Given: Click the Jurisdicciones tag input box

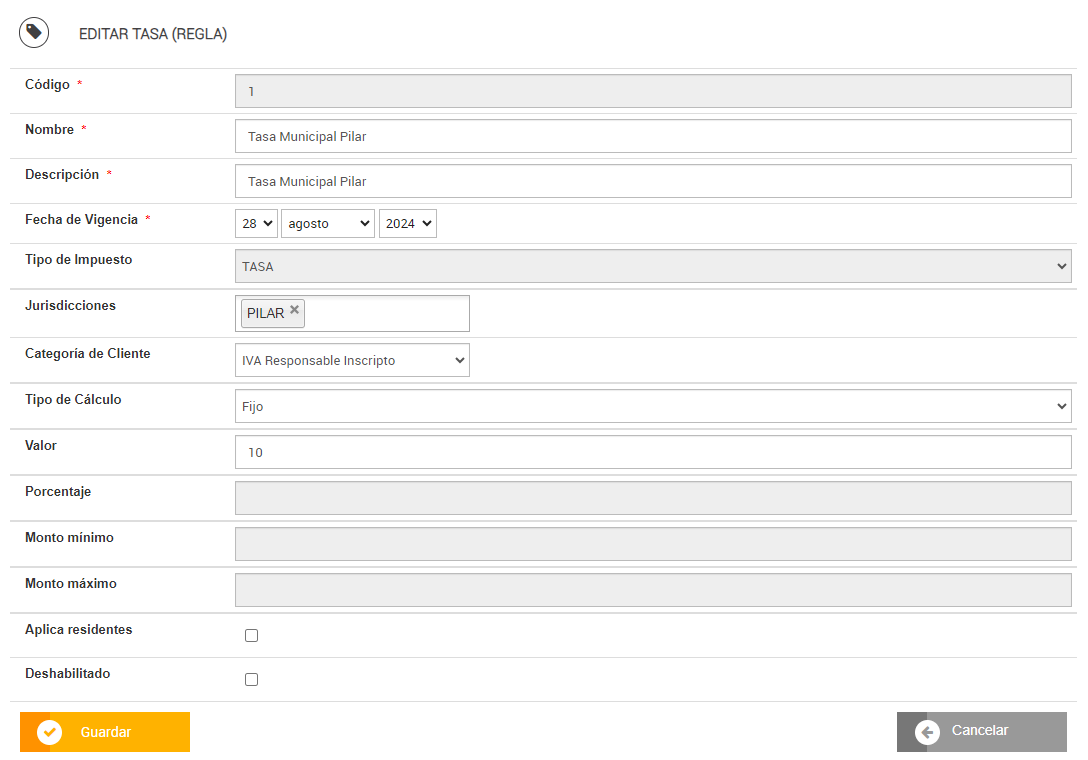Looking at the screenshot, I should tap(385, 313).
